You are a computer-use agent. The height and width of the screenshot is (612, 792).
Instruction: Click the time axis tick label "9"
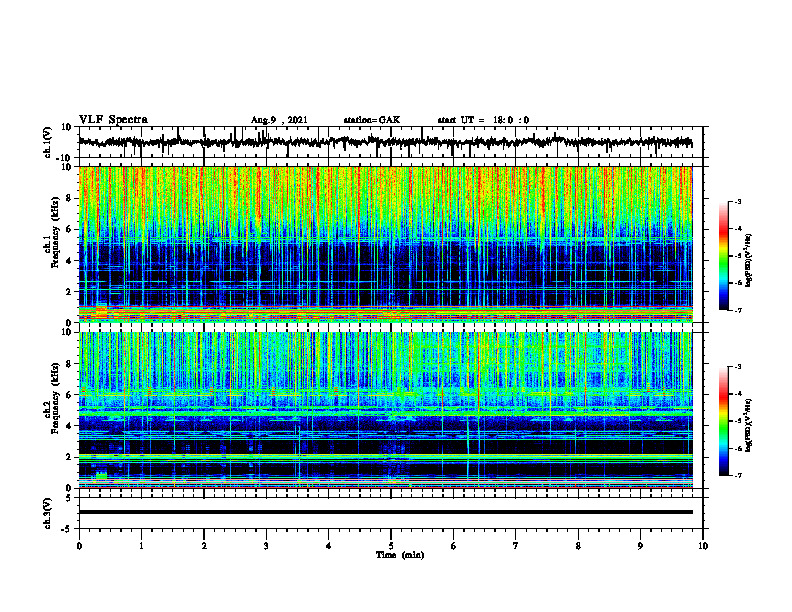640,546
